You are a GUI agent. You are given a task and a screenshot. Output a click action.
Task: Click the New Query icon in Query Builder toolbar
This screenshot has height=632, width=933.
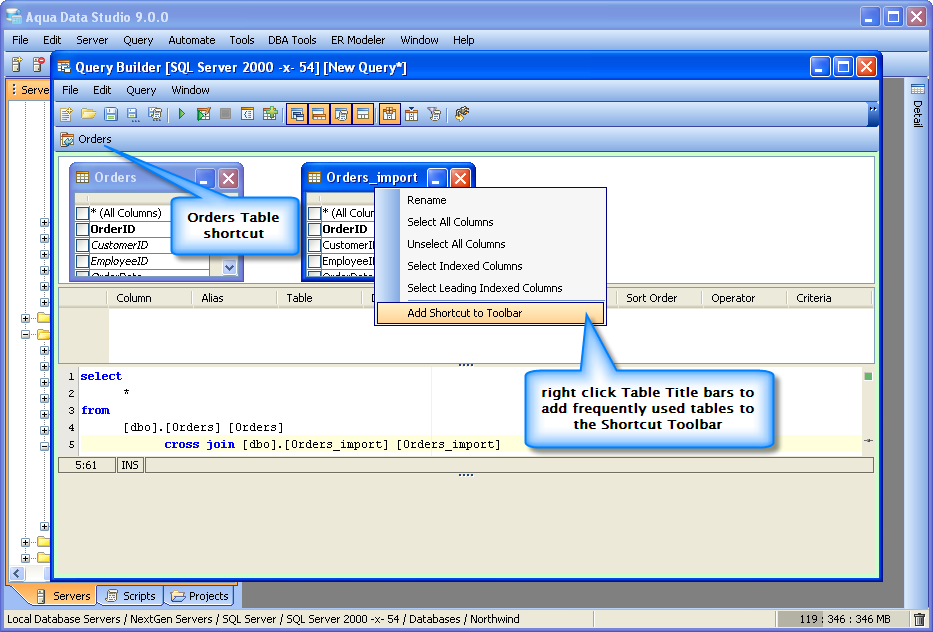66,114
